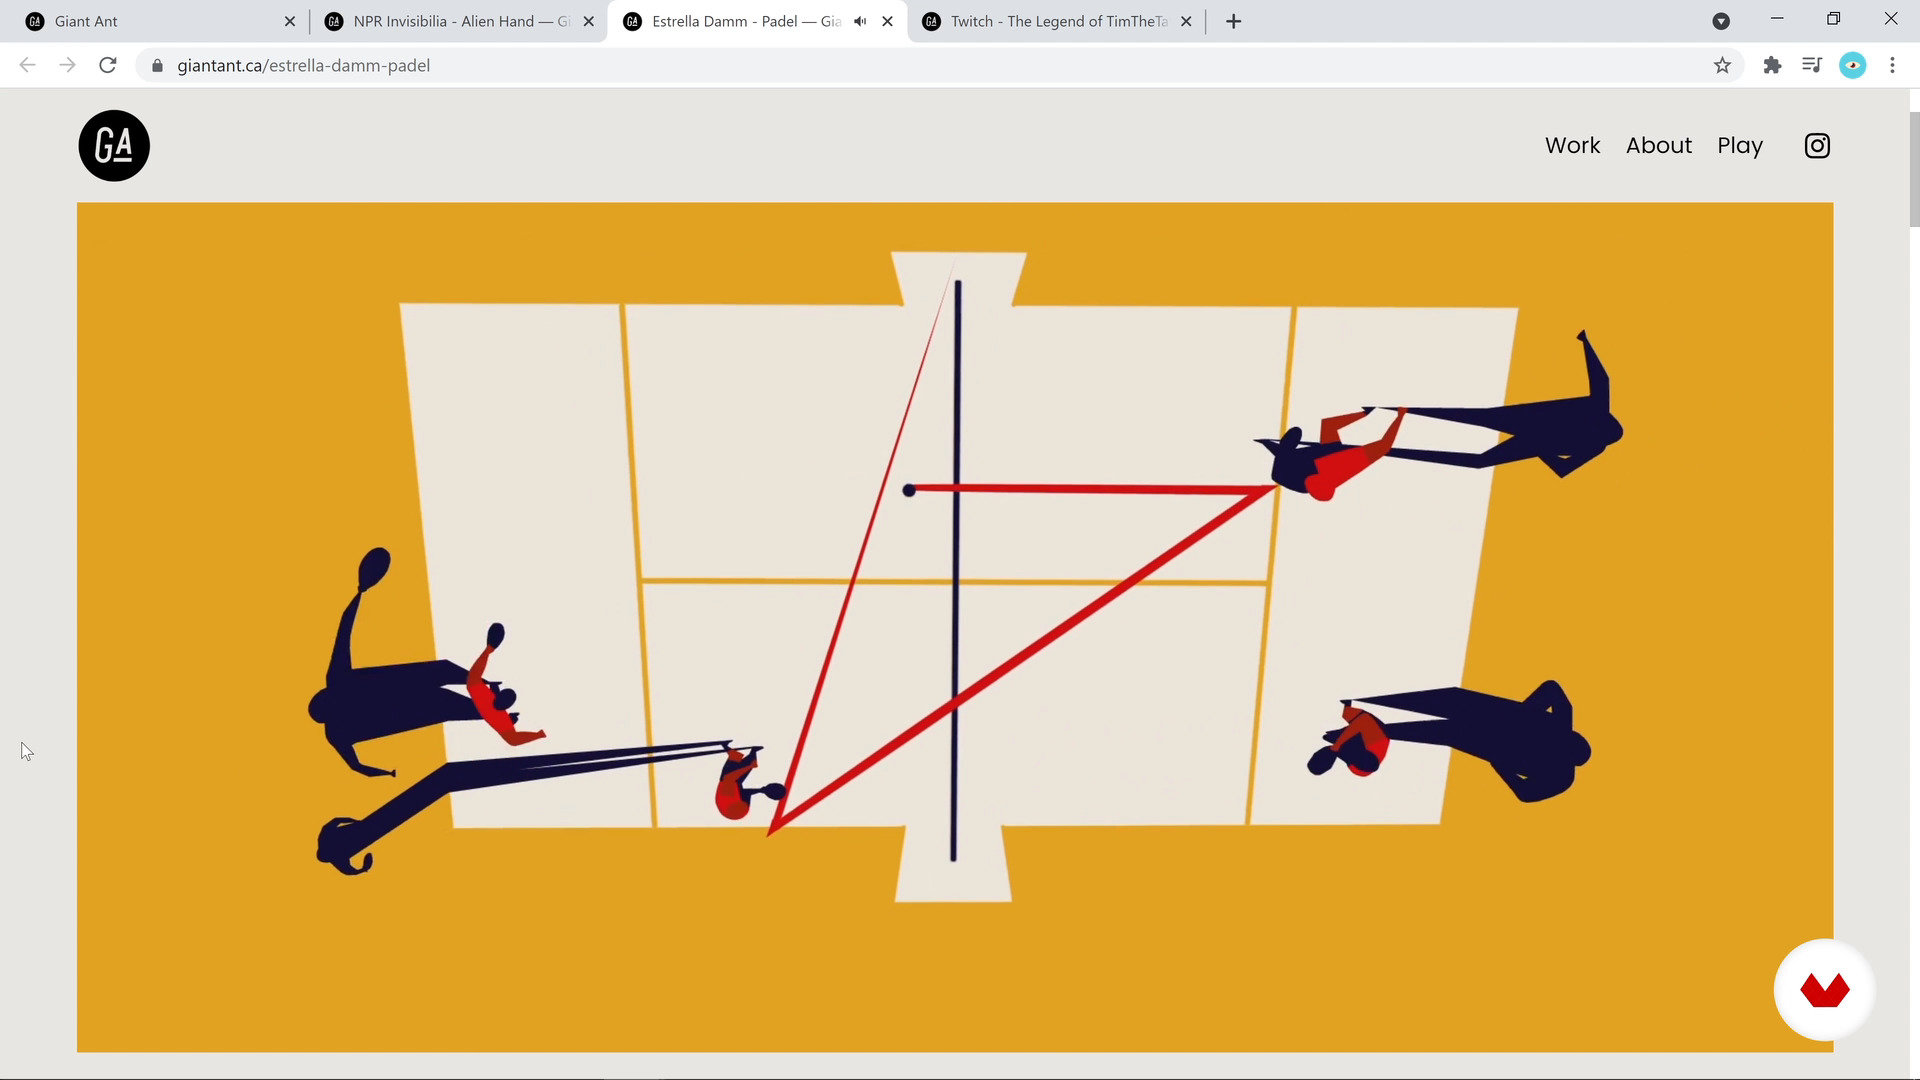Open the Instagram icon link
Image resolution: width=1920 pixels, height=1080 pixels.
[x=1817, y=146]
